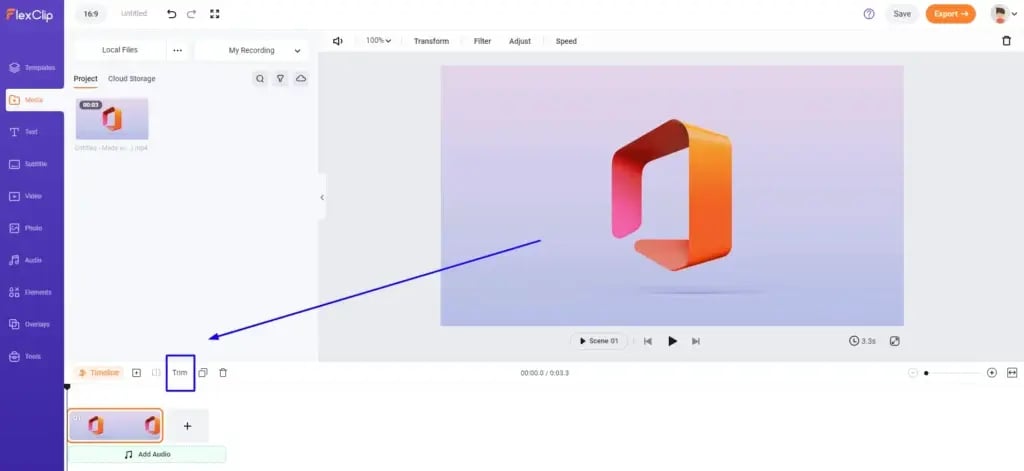Click the duplicate scene icon

[203, 373]
